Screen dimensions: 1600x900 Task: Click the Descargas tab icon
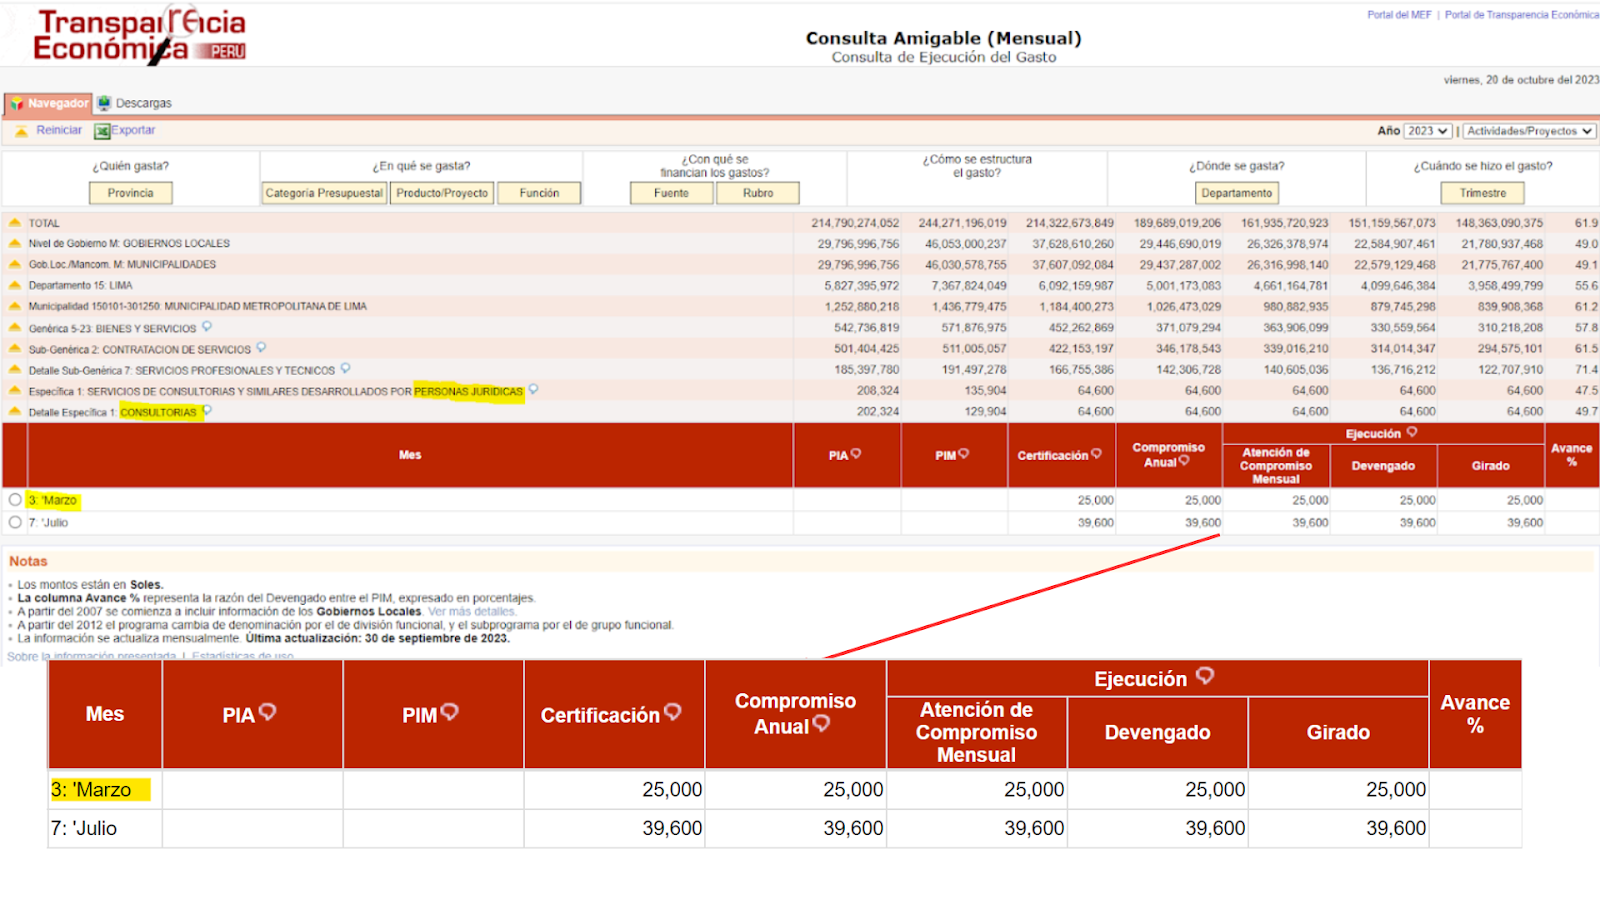pos(104,103)
